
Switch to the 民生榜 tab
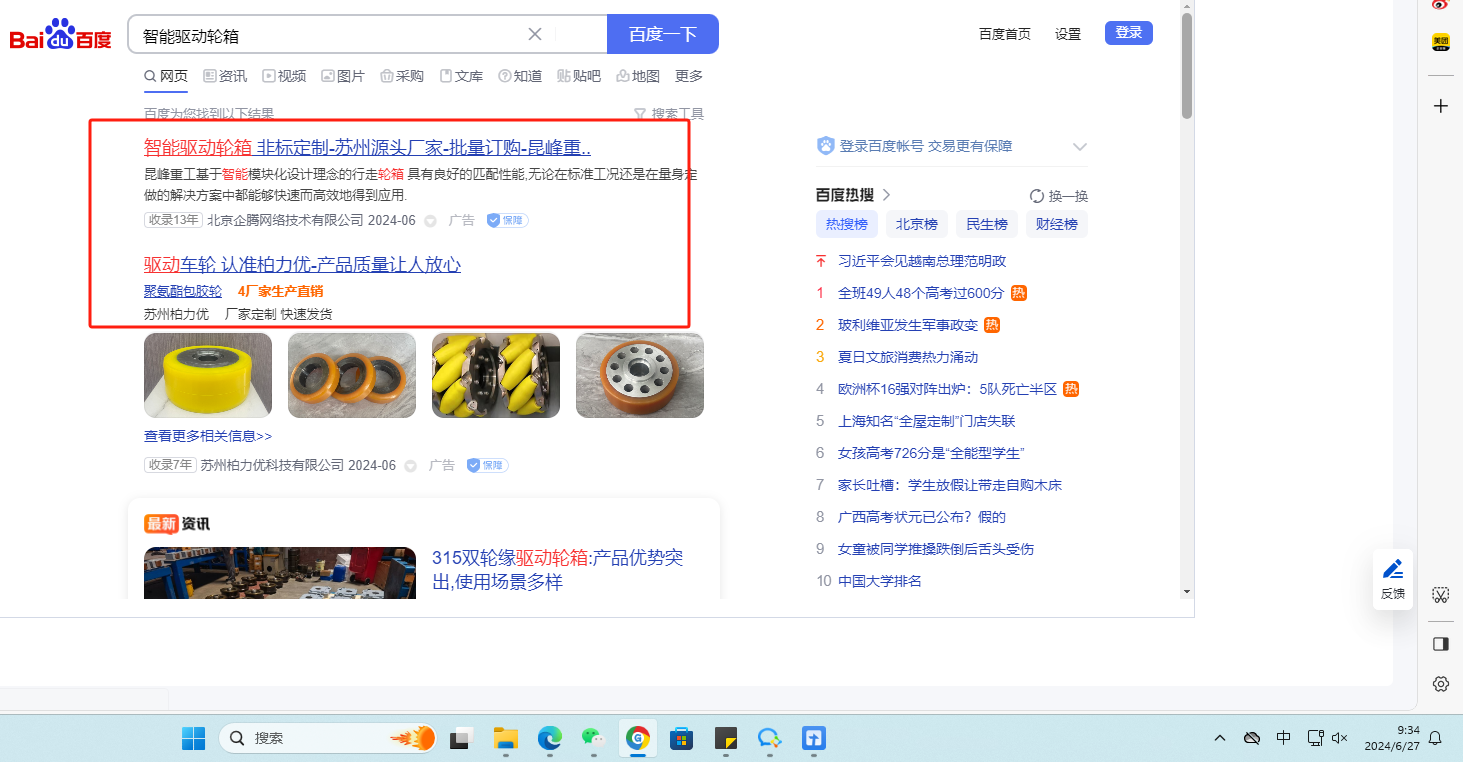987,224
